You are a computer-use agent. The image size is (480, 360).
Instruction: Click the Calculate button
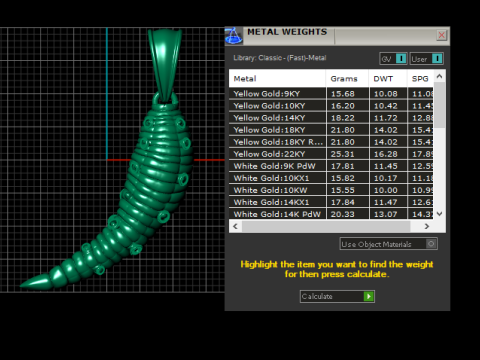337,296
